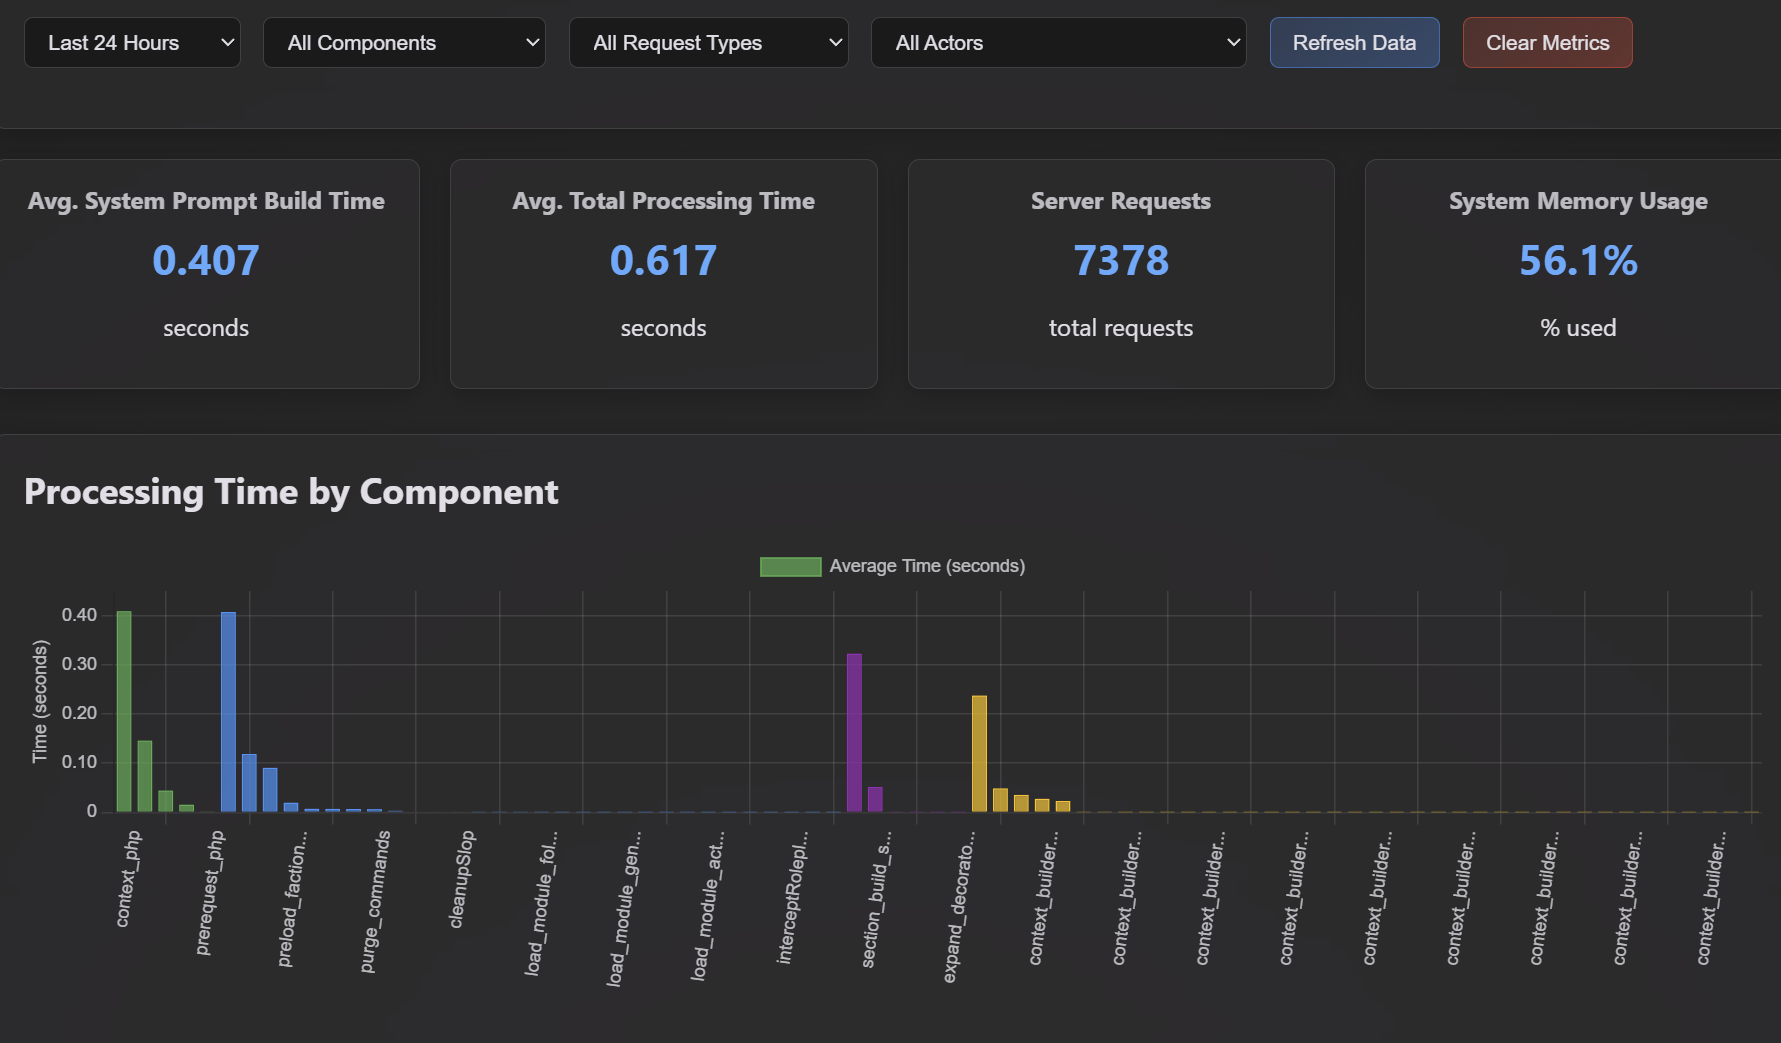Click the load_module_gen... axis label
1781x1043 pixels.
(624, 909)
